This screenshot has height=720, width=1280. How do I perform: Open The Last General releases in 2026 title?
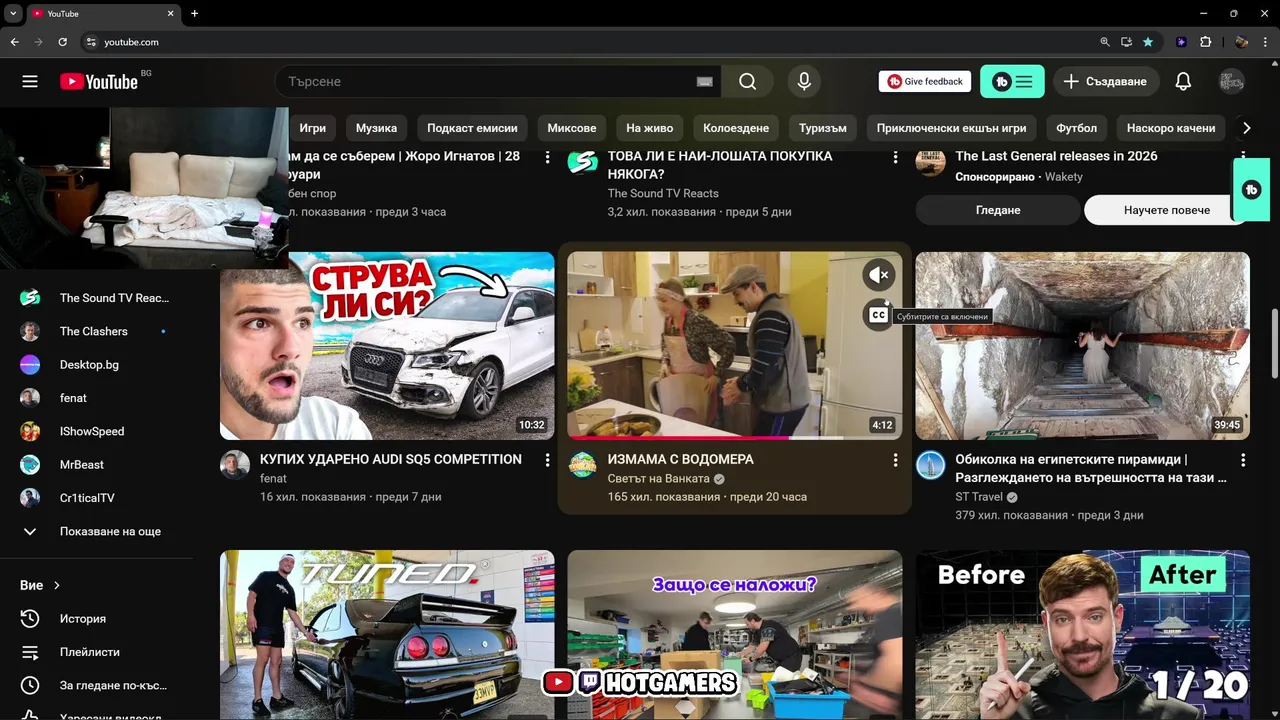pyautogui.click(x=1056, y=156)
